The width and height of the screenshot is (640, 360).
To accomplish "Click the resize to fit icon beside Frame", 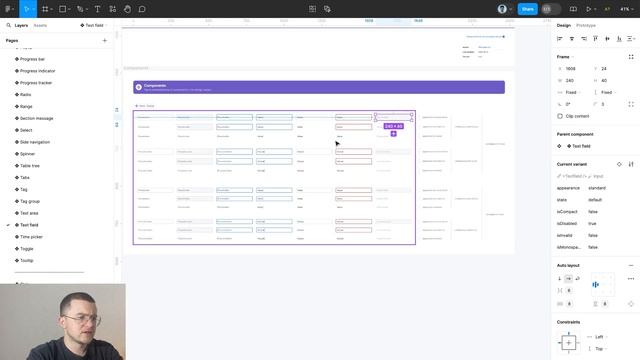I will pyautogui.click(x=631, y=57).
